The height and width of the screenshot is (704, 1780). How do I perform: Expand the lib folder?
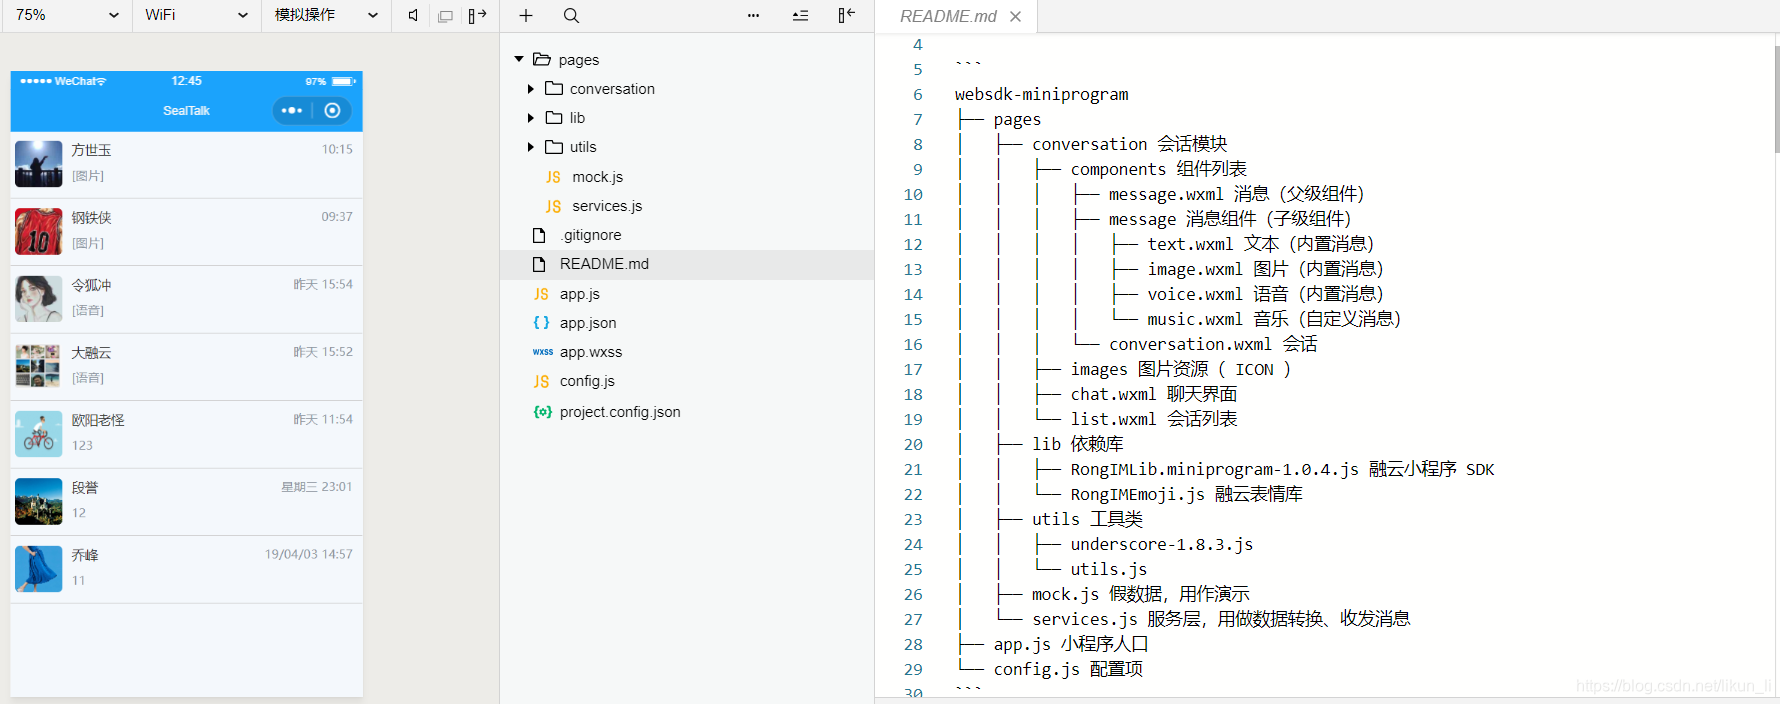pos(531,118)
